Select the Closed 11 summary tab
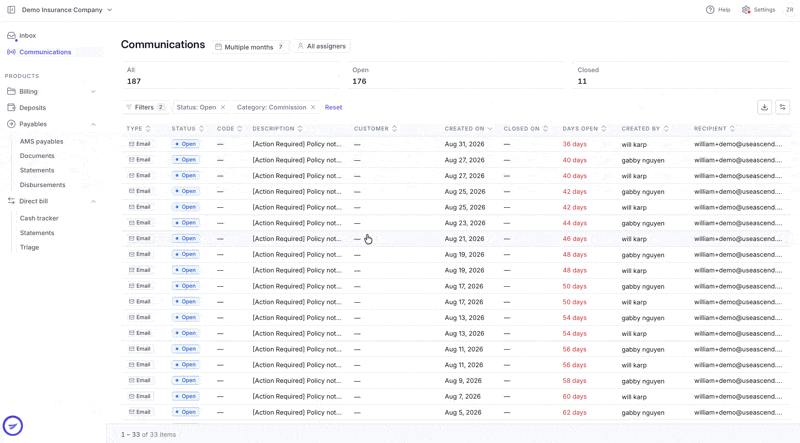The image size is (800, 443). point(681,76)
